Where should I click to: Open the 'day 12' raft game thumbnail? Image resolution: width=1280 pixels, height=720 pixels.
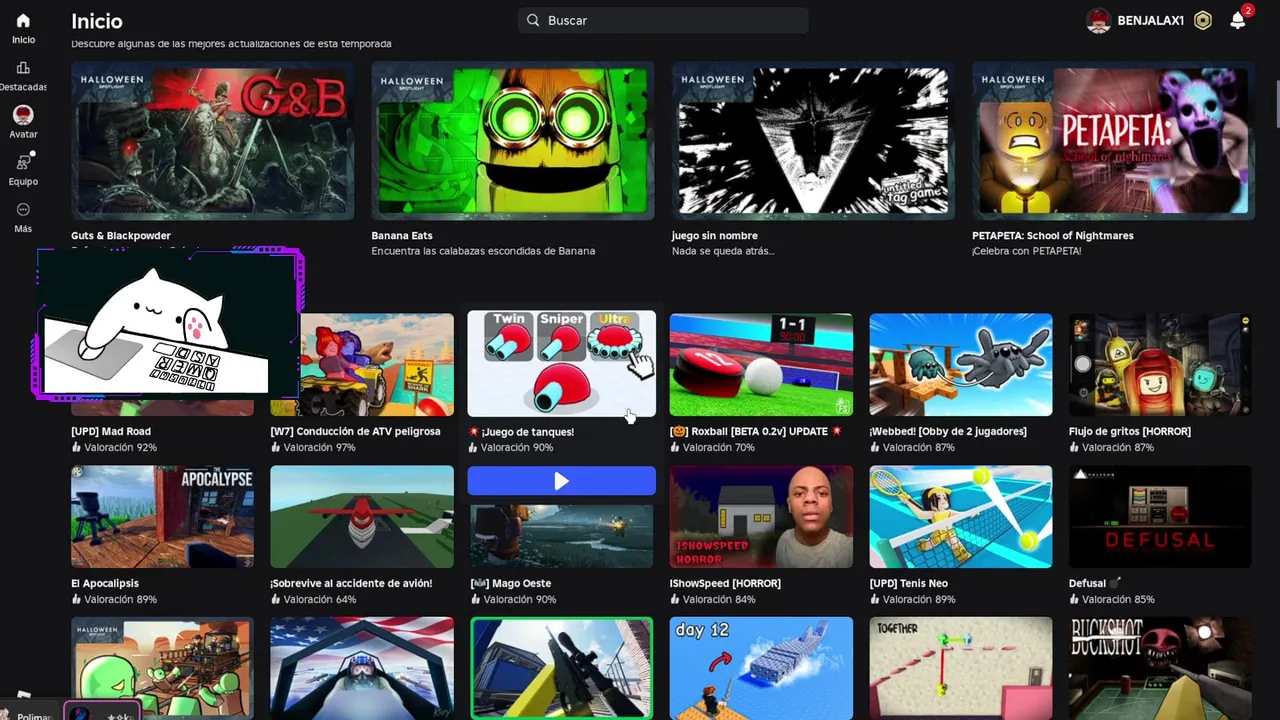point(761,668)
